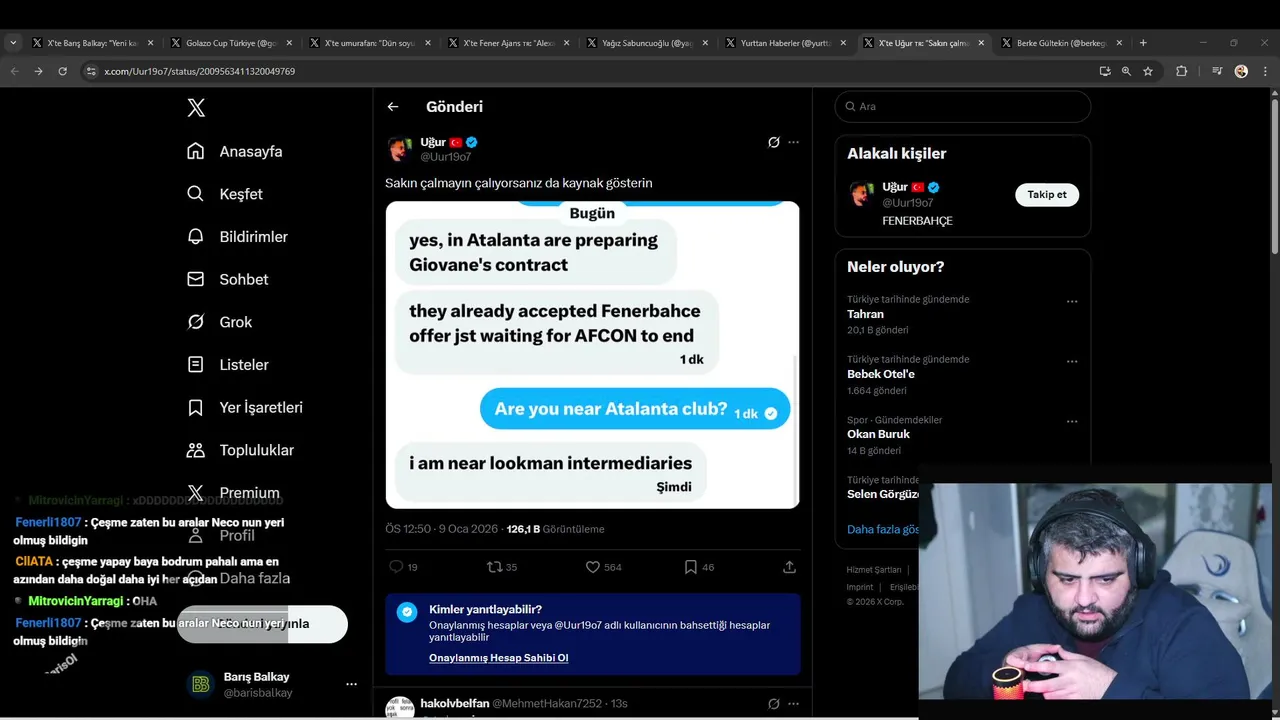Open more options on hakolvbelfan's reply
1280x720 pixels.
pyautogui.click(x=793, y=703)
